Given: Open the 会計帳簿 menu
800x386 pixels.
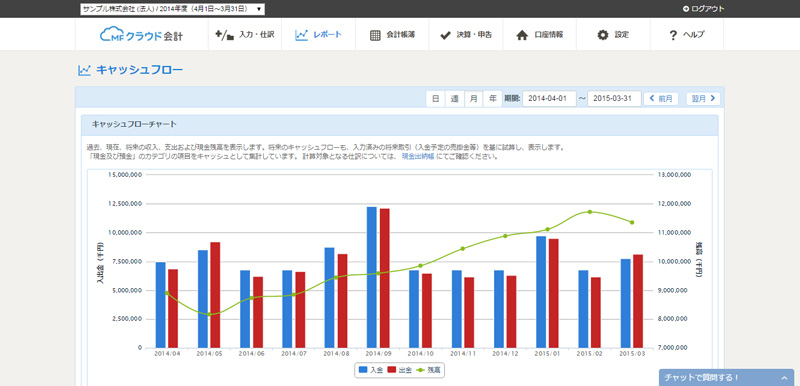Looking at the screenshot, I should pyautogui.click(x=392, y=35).
